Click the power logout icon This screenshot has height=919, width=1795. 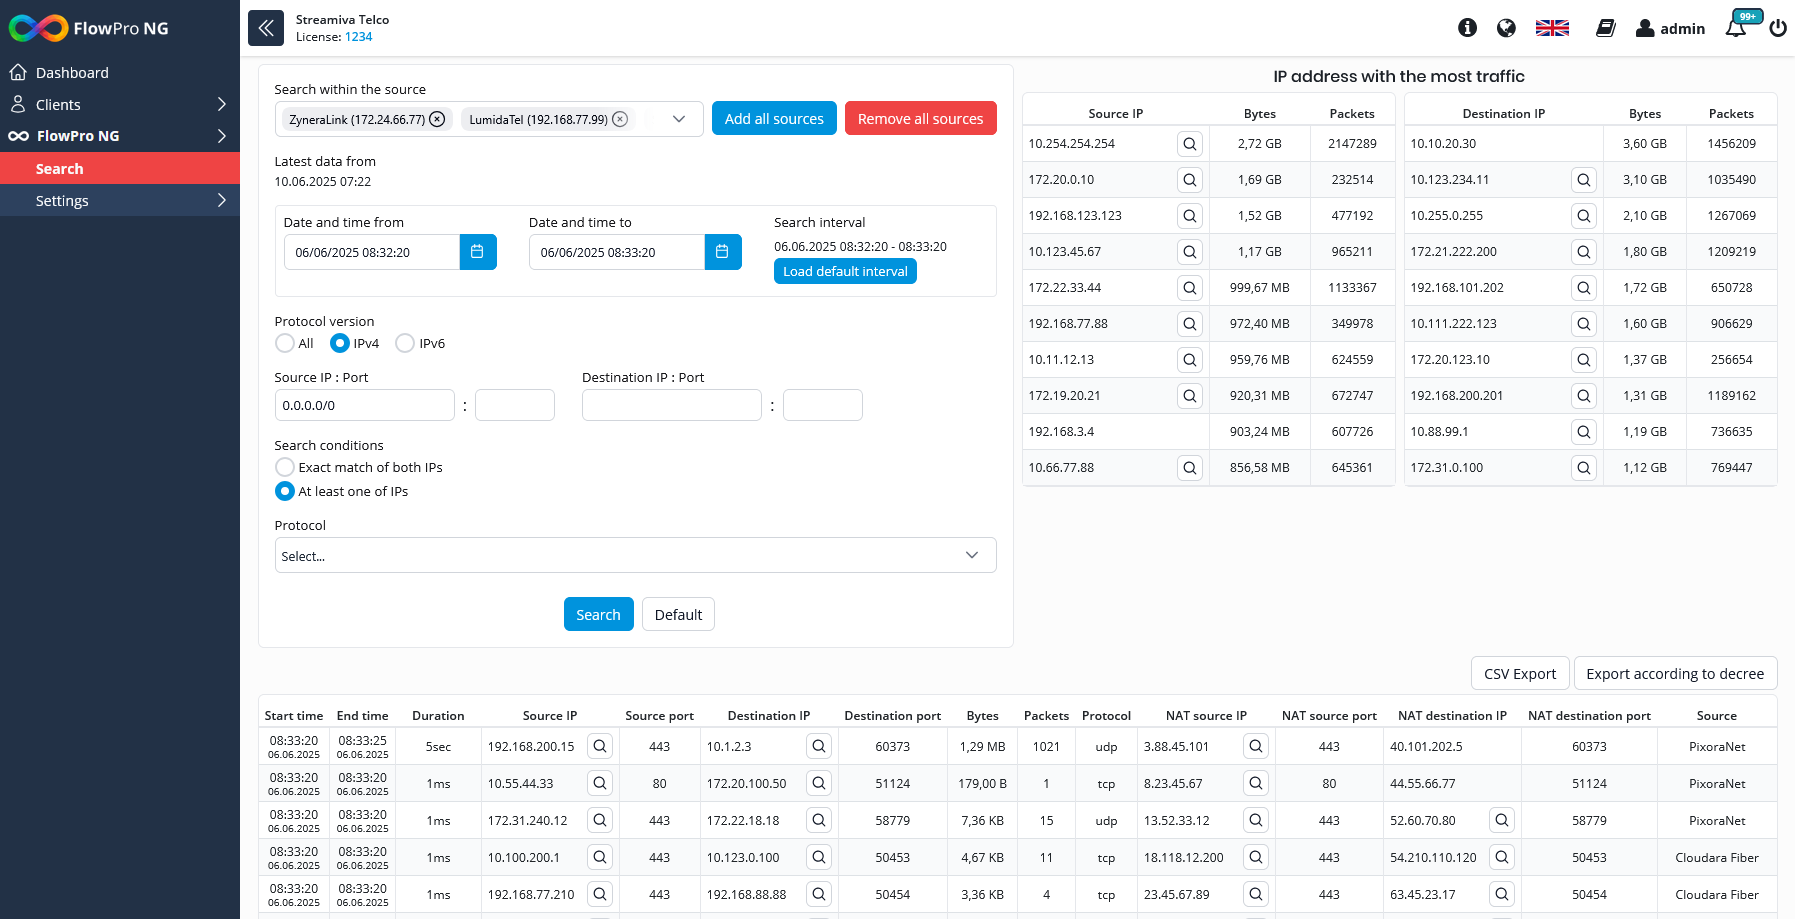(x=1778, y=28)
